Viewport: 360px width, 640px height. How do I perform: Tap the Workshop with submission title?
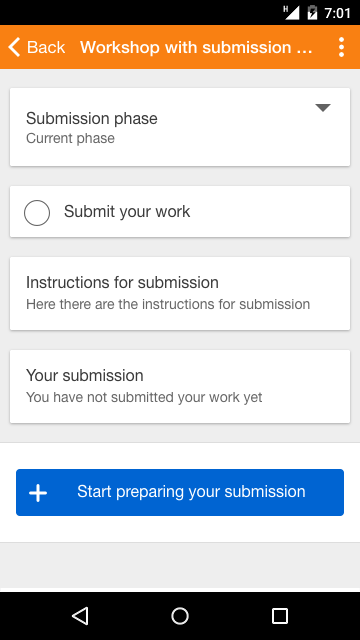pos(196,47)
